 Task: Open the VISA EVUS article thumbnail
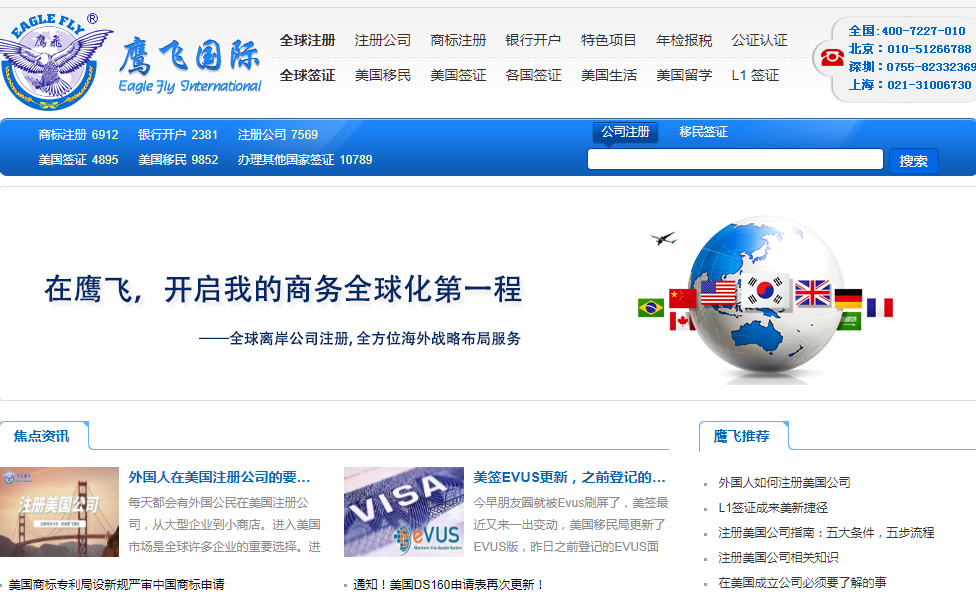[x=403, y=512]
